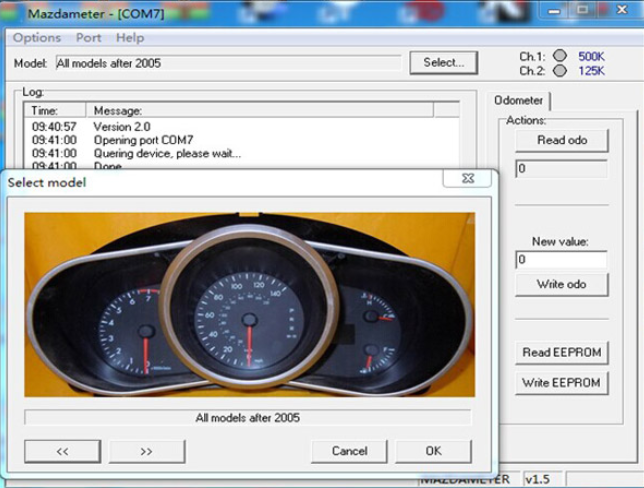Switch to the Odometer tab
Screen dimensions: 644x488
point(518,101)
